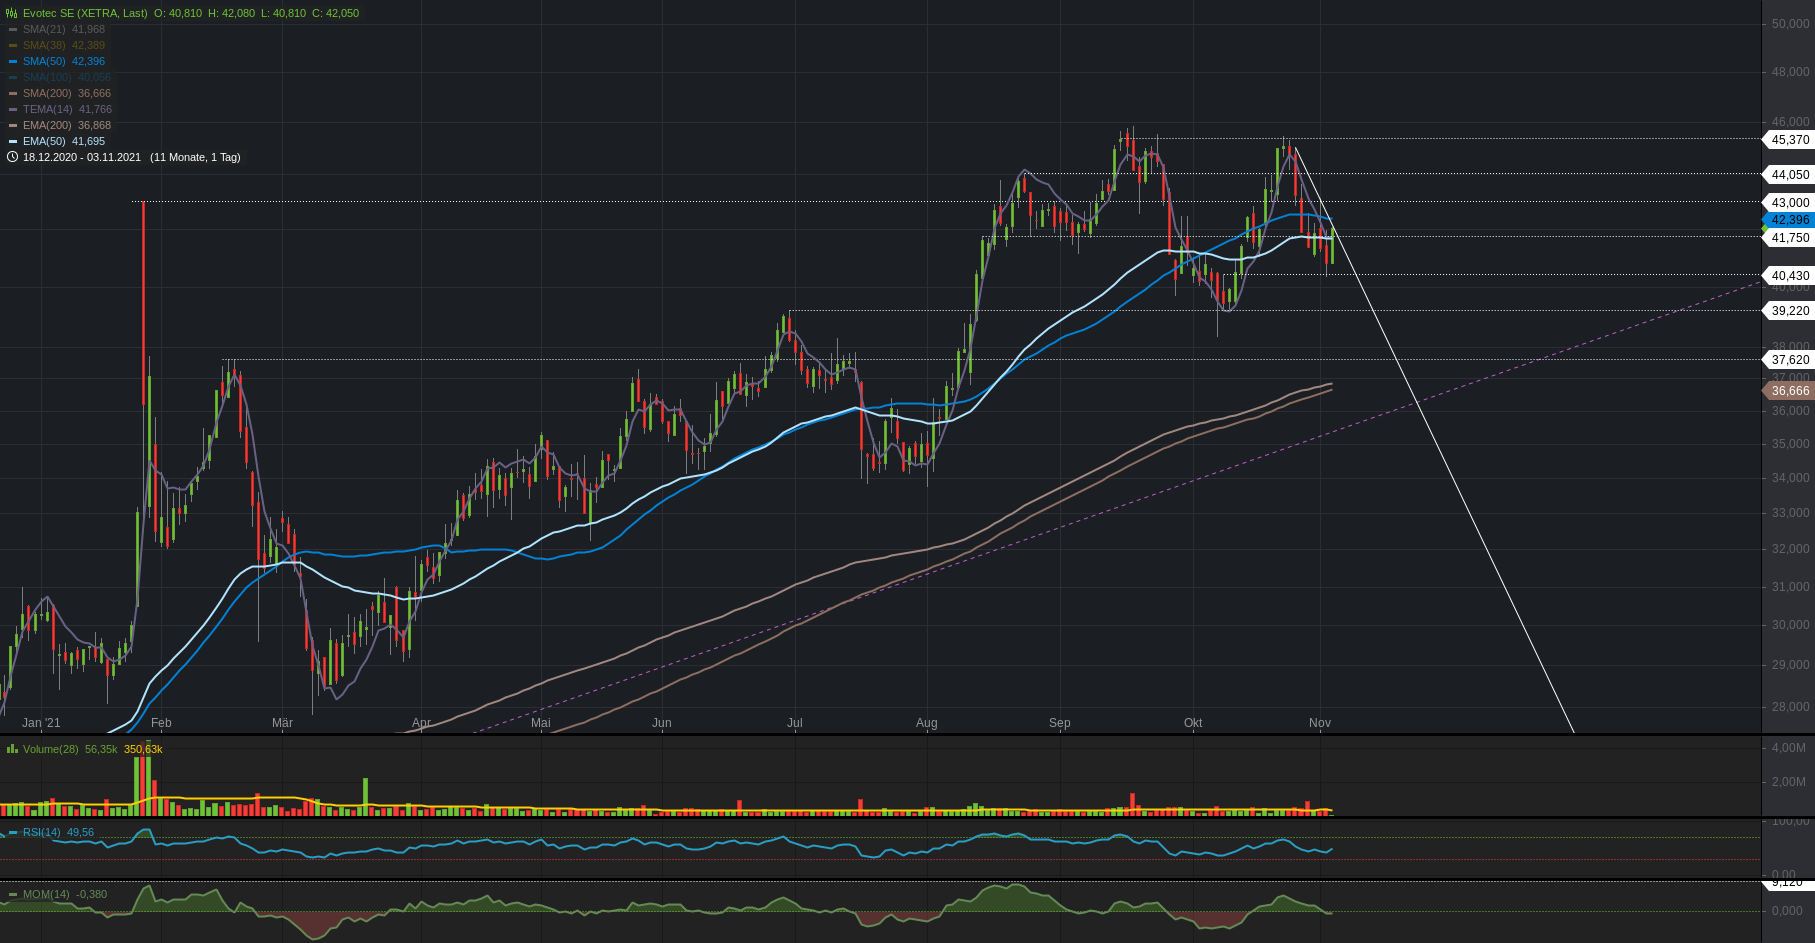Select the MOM(14) indicator legend marker
This screenshot has width=1815, height=943.
point(13,894)
